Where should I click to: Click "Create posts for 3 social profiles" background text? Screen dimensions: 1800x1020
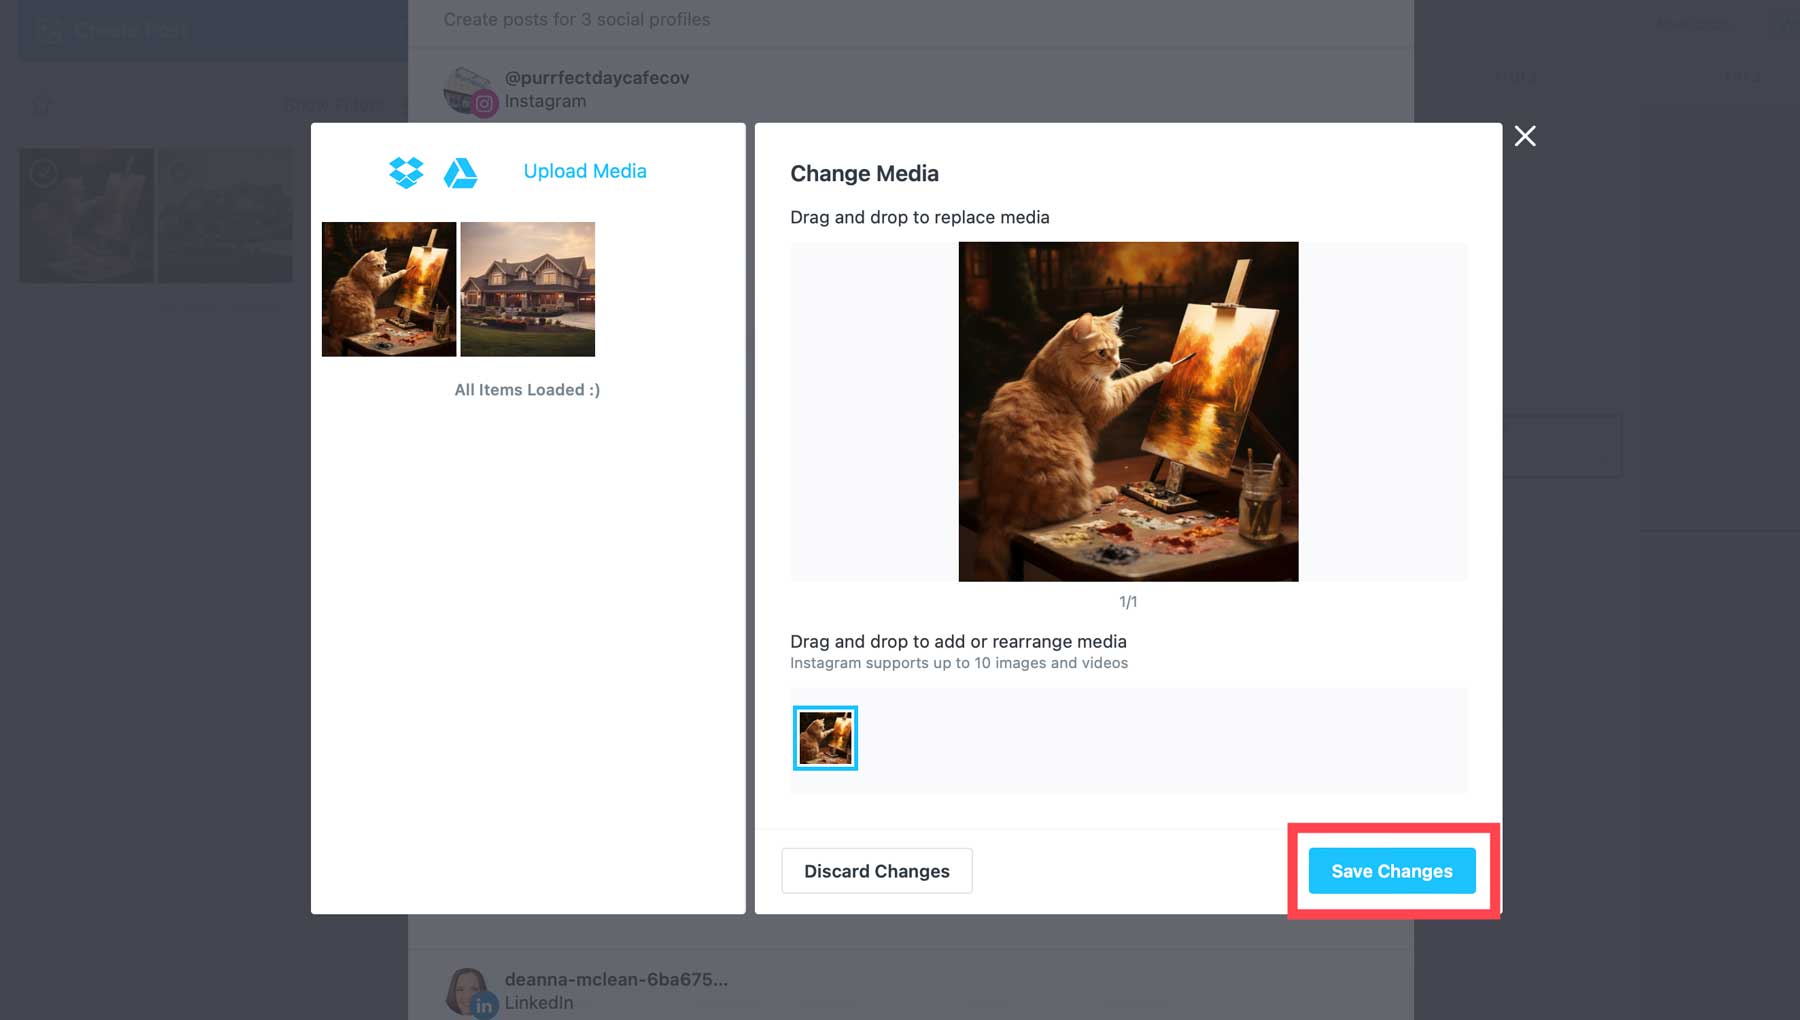click(x=577, y=20)
